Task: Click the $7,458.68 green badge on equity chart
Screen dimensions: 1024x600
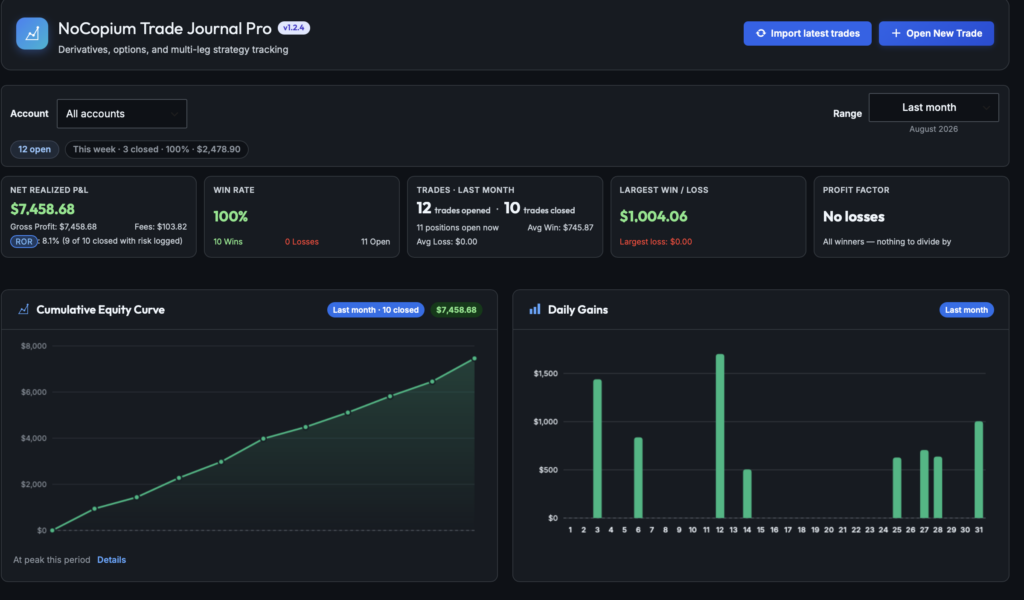Action: [456, 309]
